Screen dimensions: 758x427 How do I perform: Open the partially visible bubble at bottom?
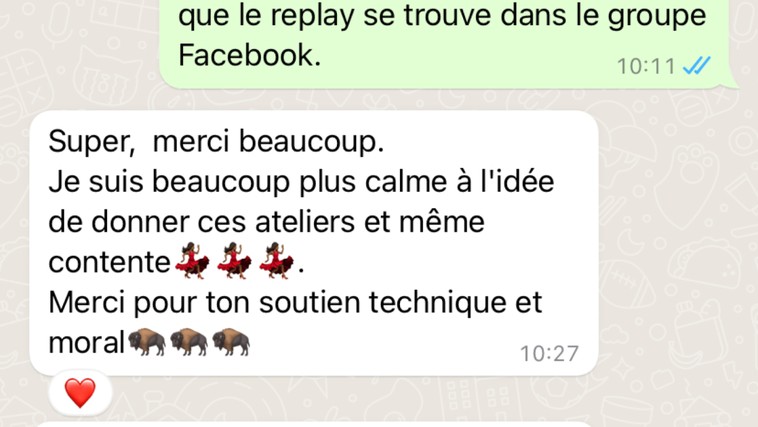coord(314,424)
